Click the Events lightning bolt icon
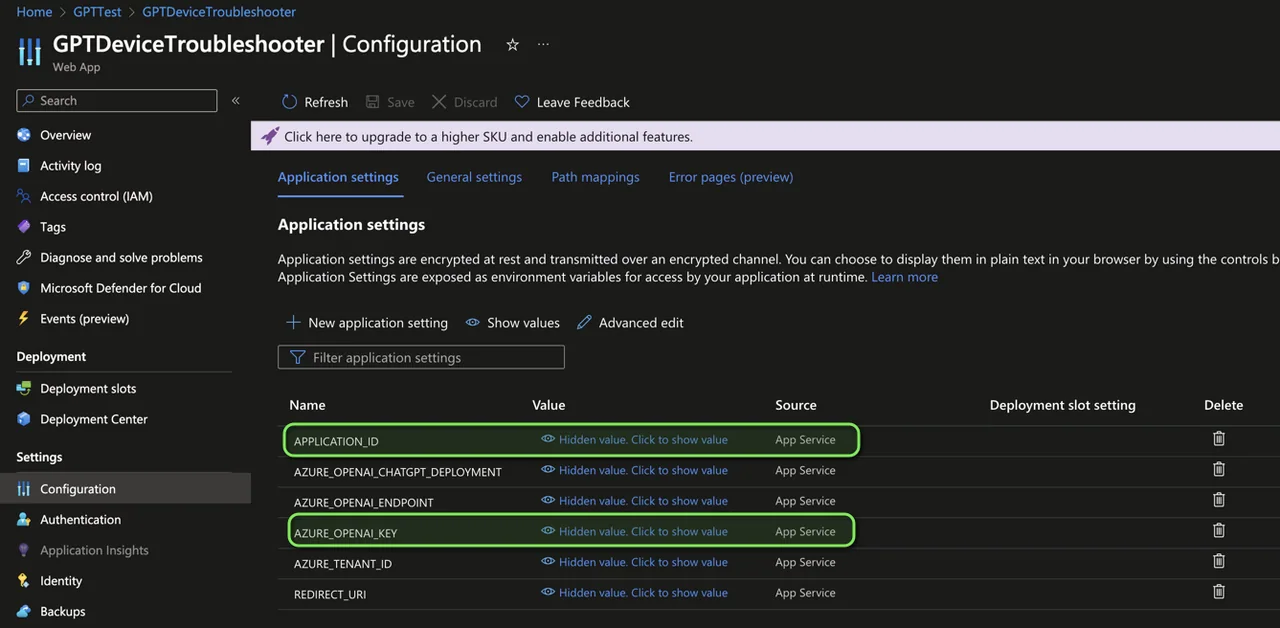The image size is (1280, 628). click(x=24, y=319)
